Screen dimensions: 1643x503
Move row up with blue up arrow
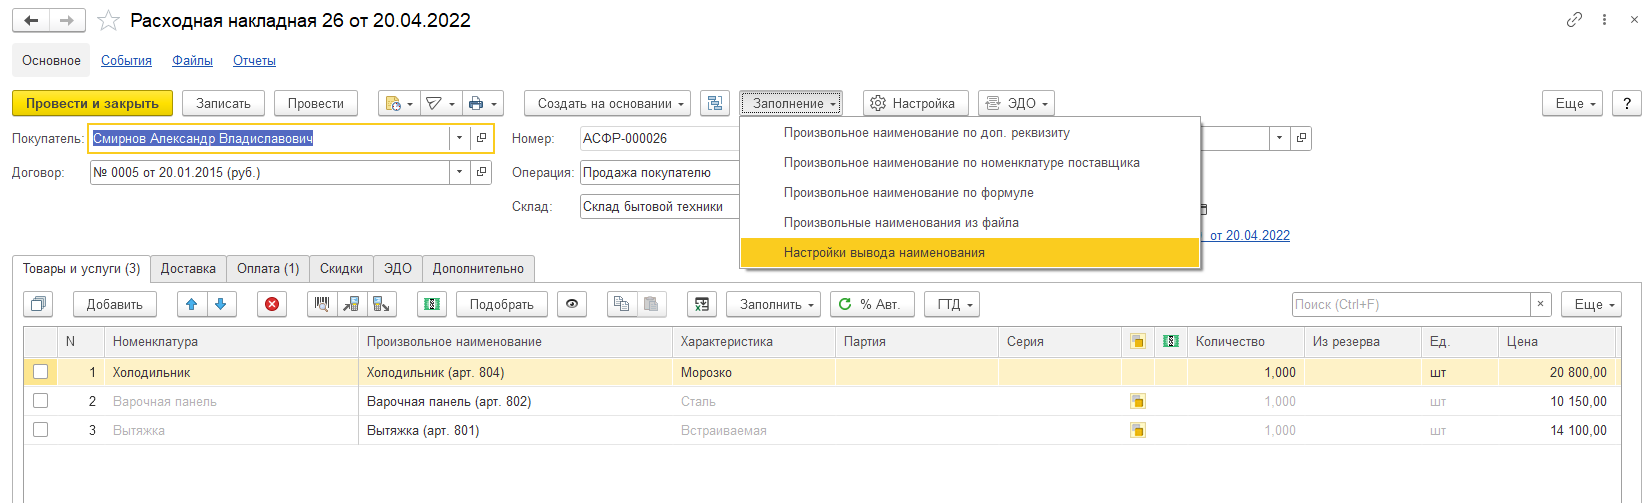pyautogui.click(x=192, y=304)
